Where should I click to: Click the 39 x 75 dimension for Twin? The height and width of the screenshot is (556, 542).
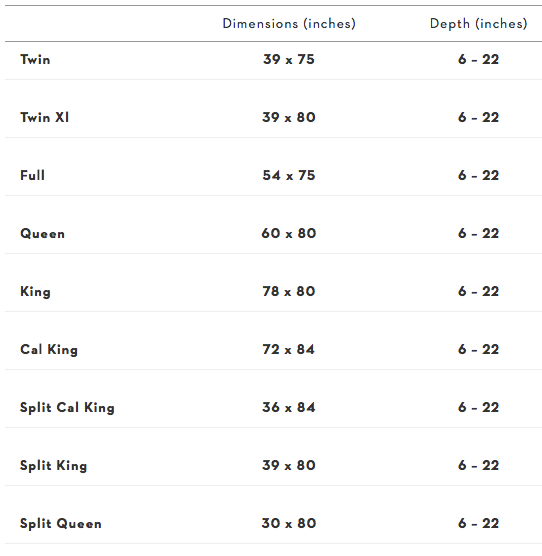point(289,59)
